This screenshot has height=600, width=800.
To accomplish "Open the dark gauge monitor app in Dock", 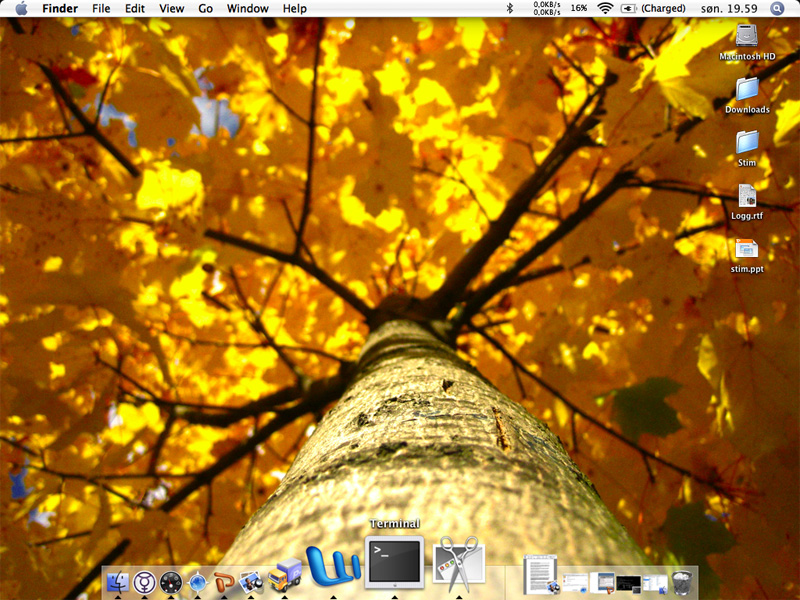I will click(x=171, y=582).
